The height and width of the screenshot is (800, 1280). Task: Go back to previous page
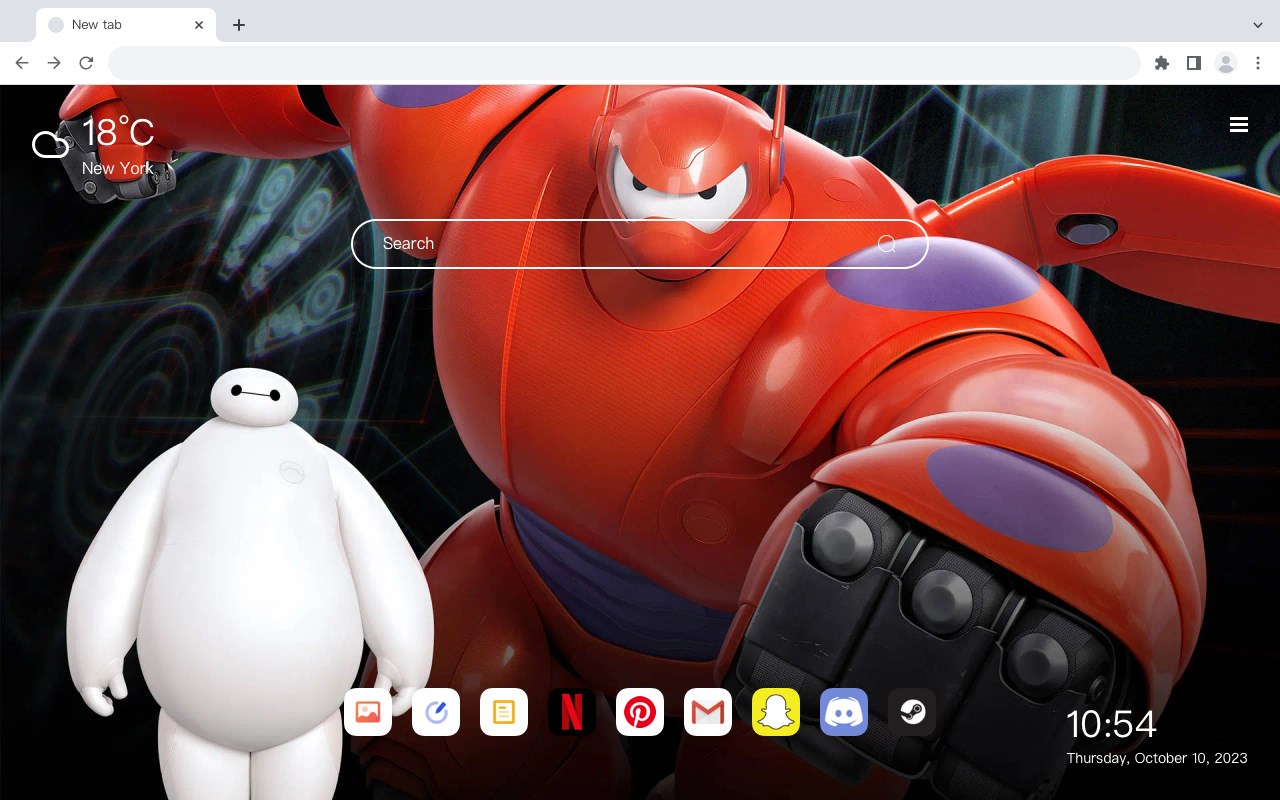pyautogui.click(x=22, y=63)
